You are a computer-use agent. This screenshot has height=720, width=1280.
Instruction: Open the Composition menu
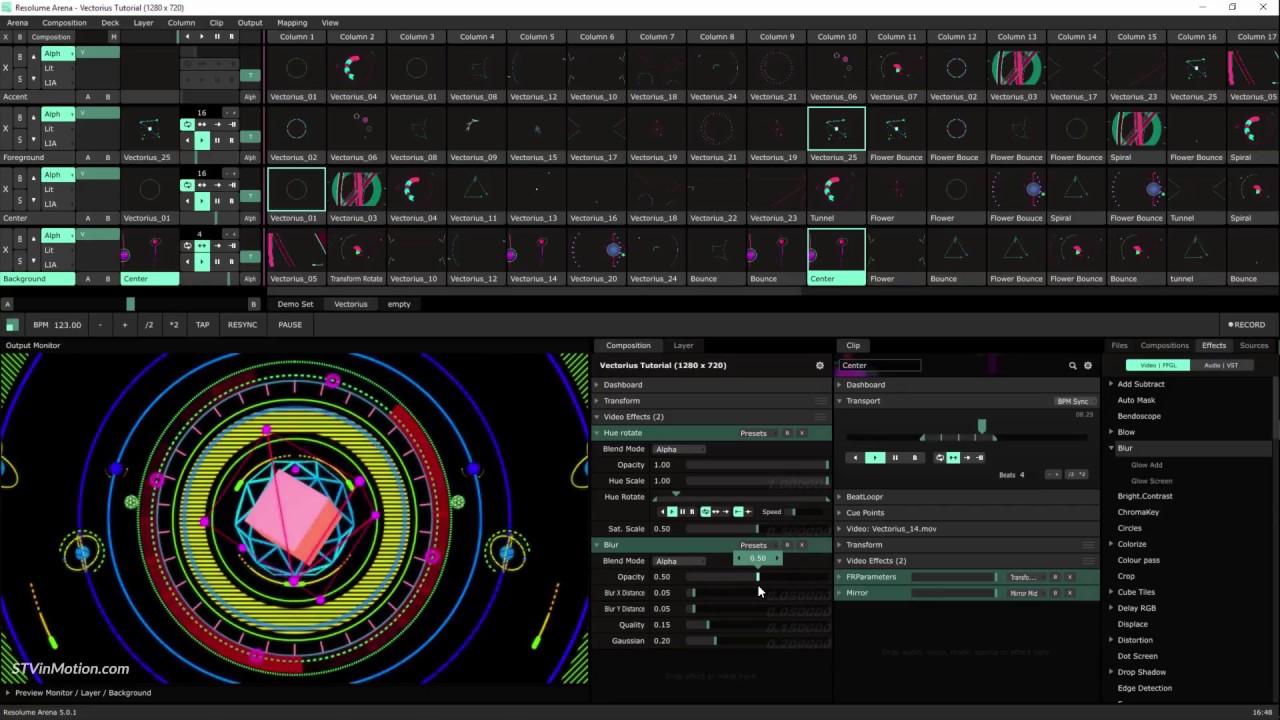(64, 22)
